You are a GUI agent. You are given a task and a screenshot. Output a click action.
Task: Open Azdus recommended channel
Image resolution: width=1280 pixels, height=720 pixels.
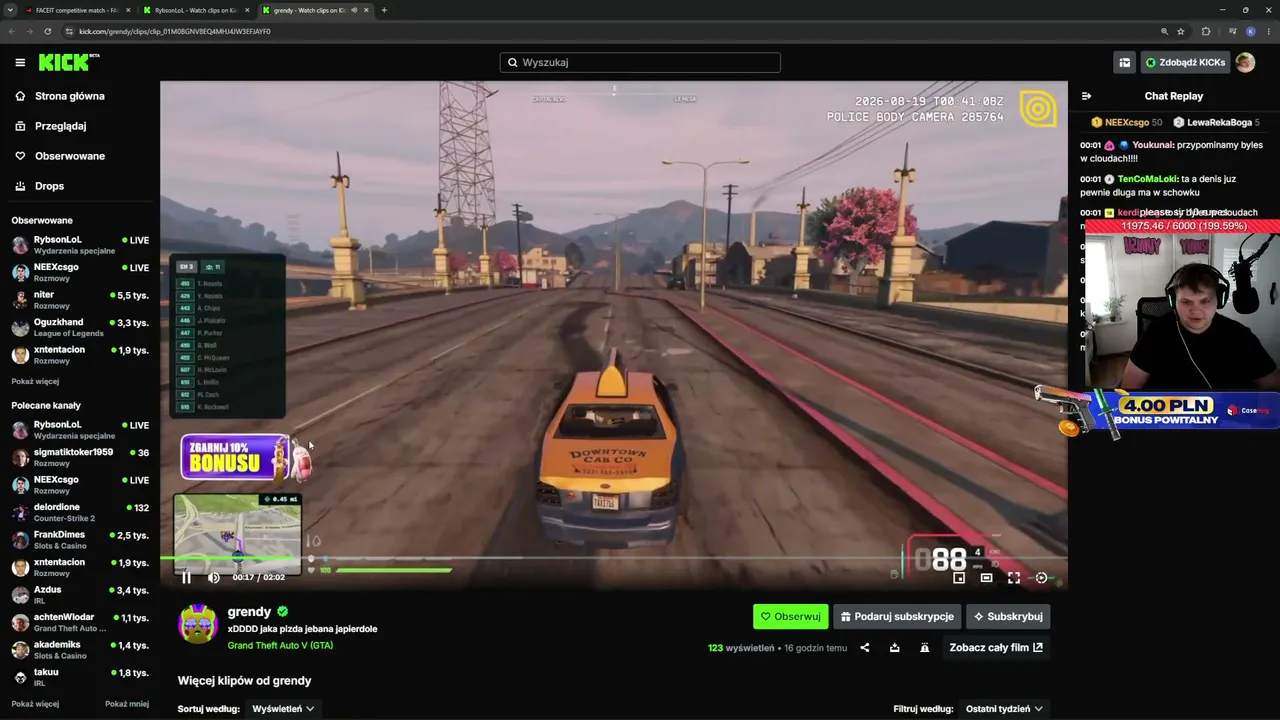[80, 595]
